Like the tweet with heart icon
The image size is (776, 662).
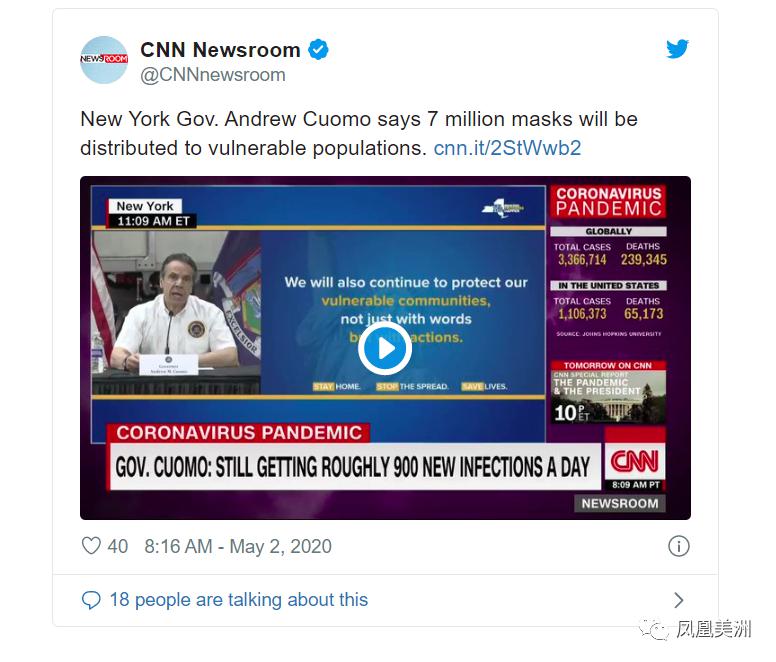91,546
